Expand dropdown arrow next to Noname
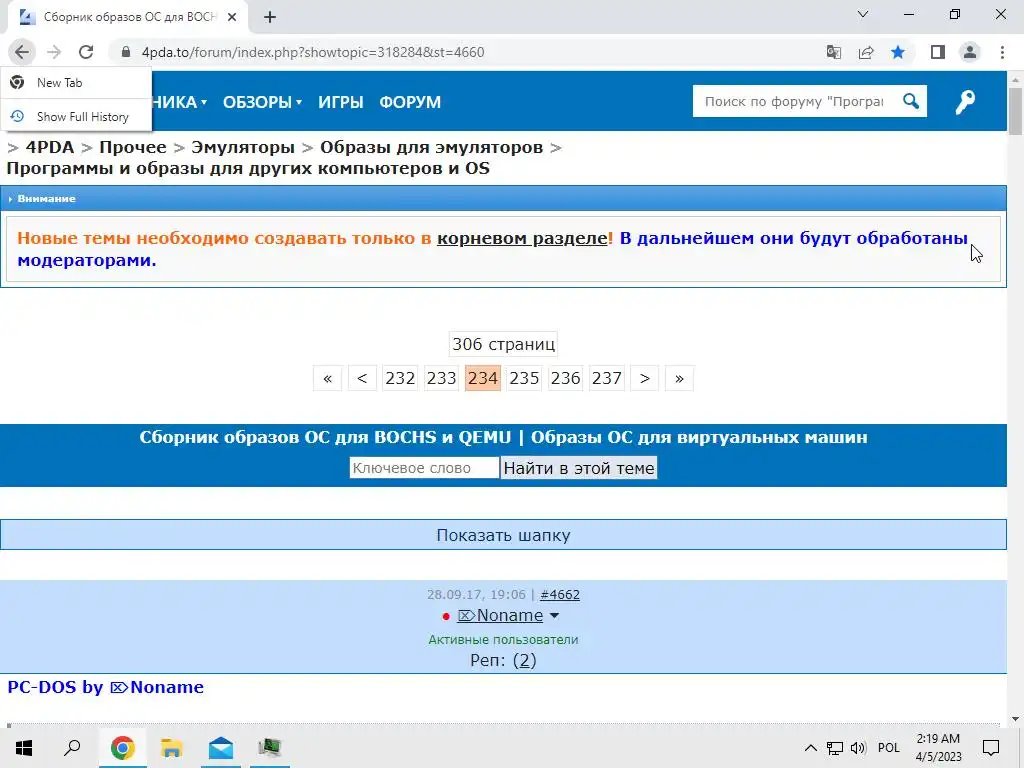Image resolution: width=1024 pixels, height=768 pixels. (x=554, y=615)
